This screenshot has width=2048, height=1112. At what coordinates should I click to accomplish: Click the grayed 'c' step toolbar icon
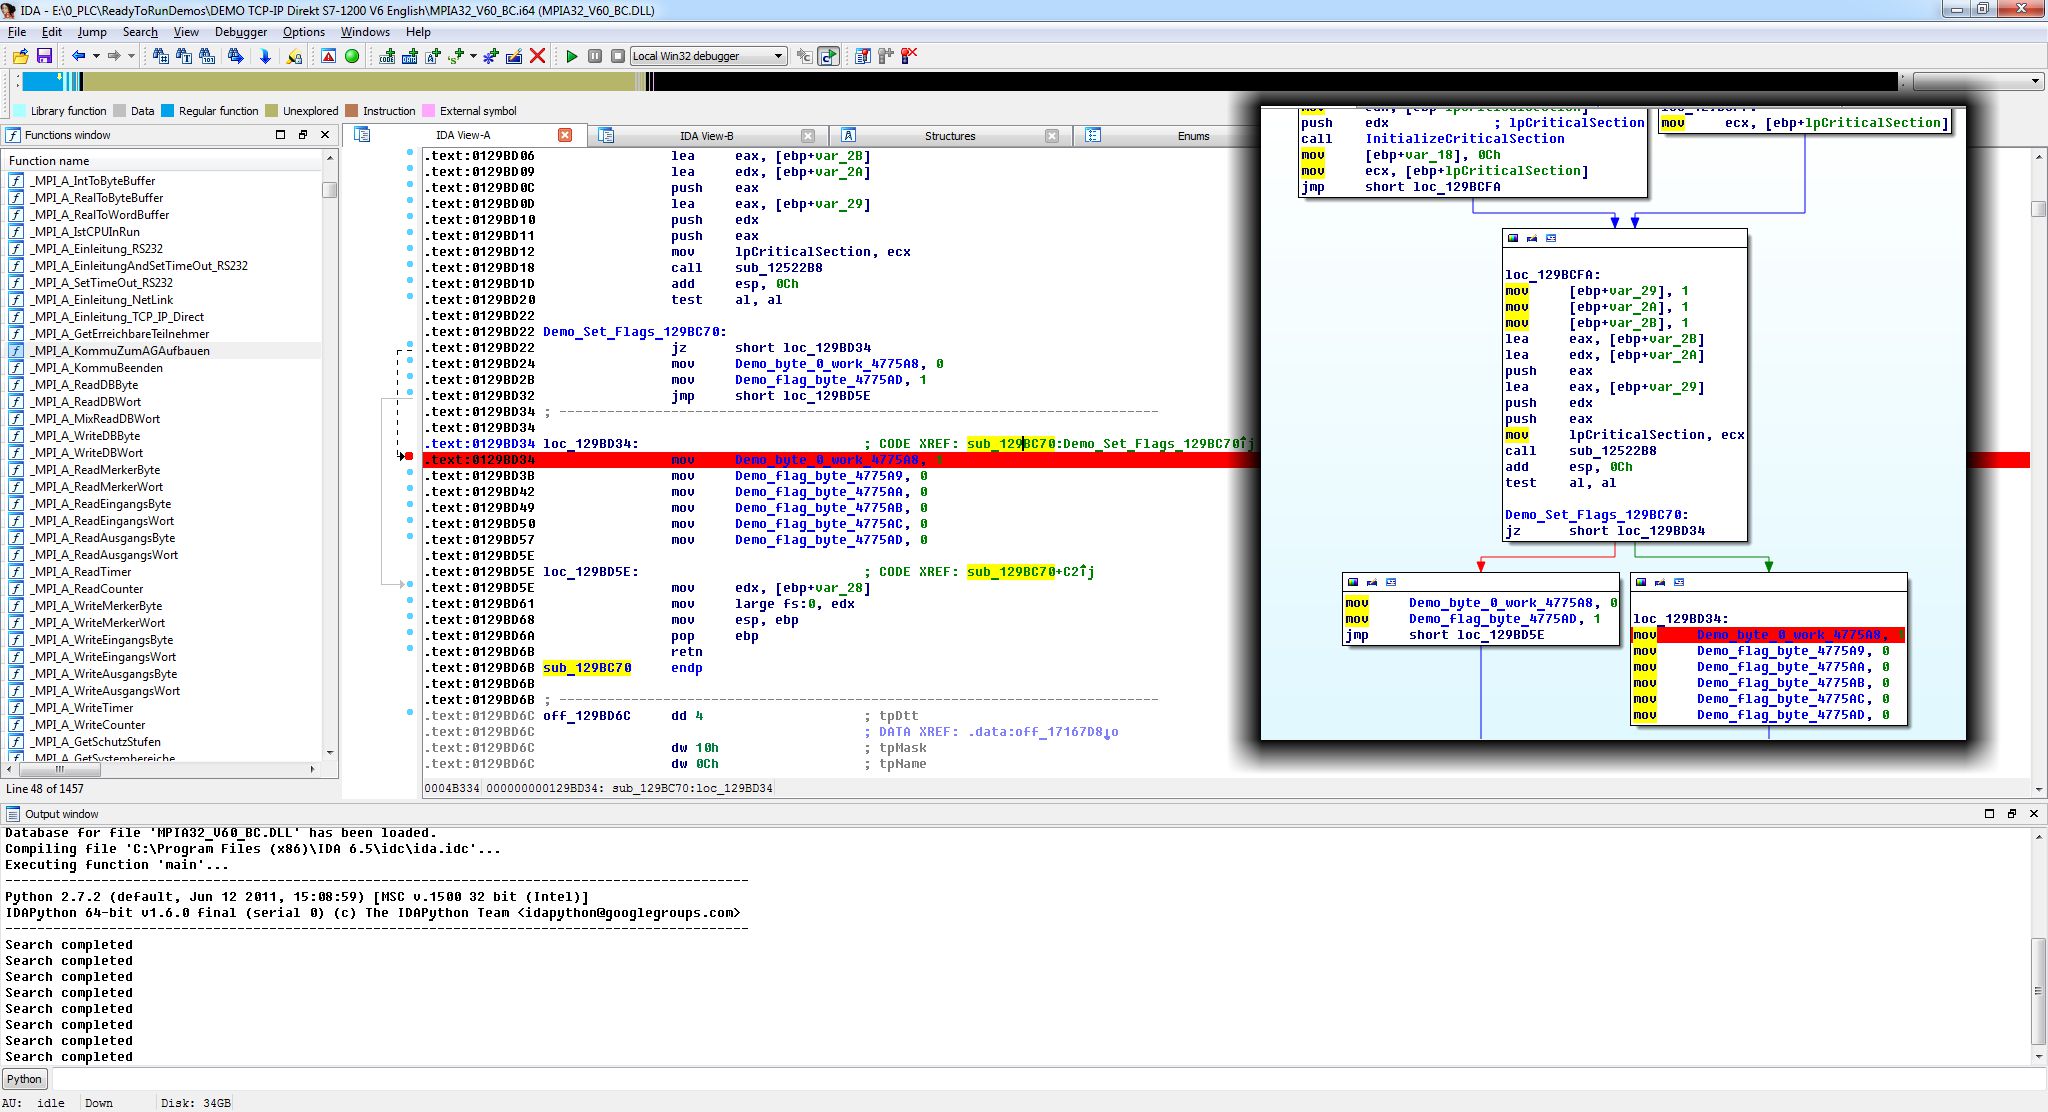[804, 56]
